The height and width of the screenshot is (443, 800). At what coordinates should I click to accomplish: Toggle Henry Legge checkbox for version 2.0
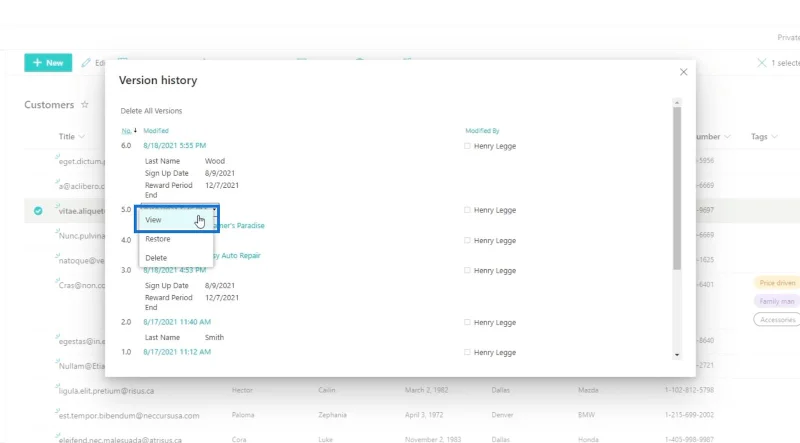467,323
